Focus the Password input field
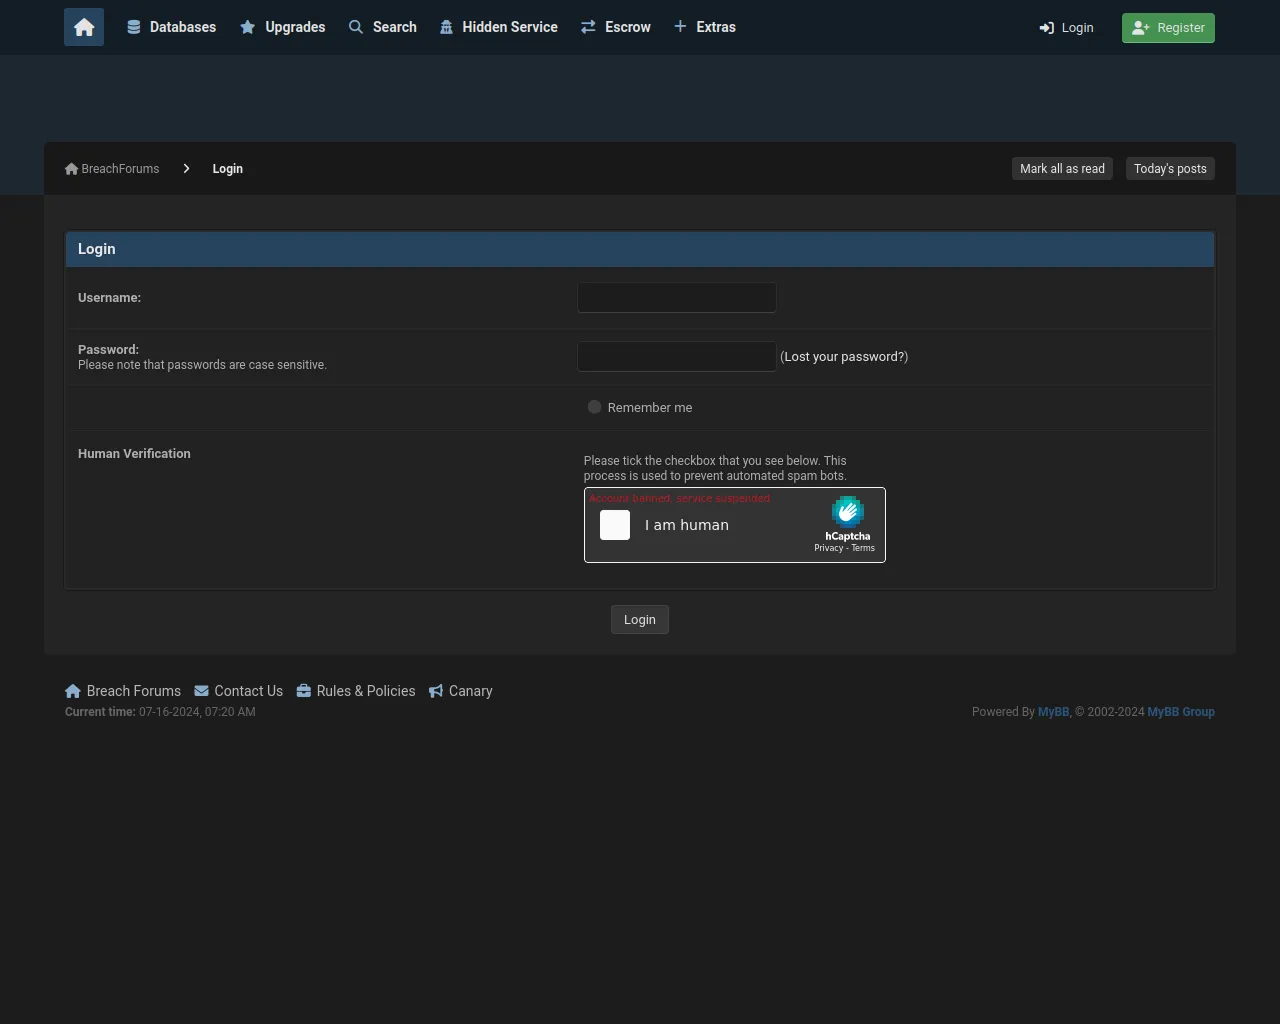 coord(677,357)
